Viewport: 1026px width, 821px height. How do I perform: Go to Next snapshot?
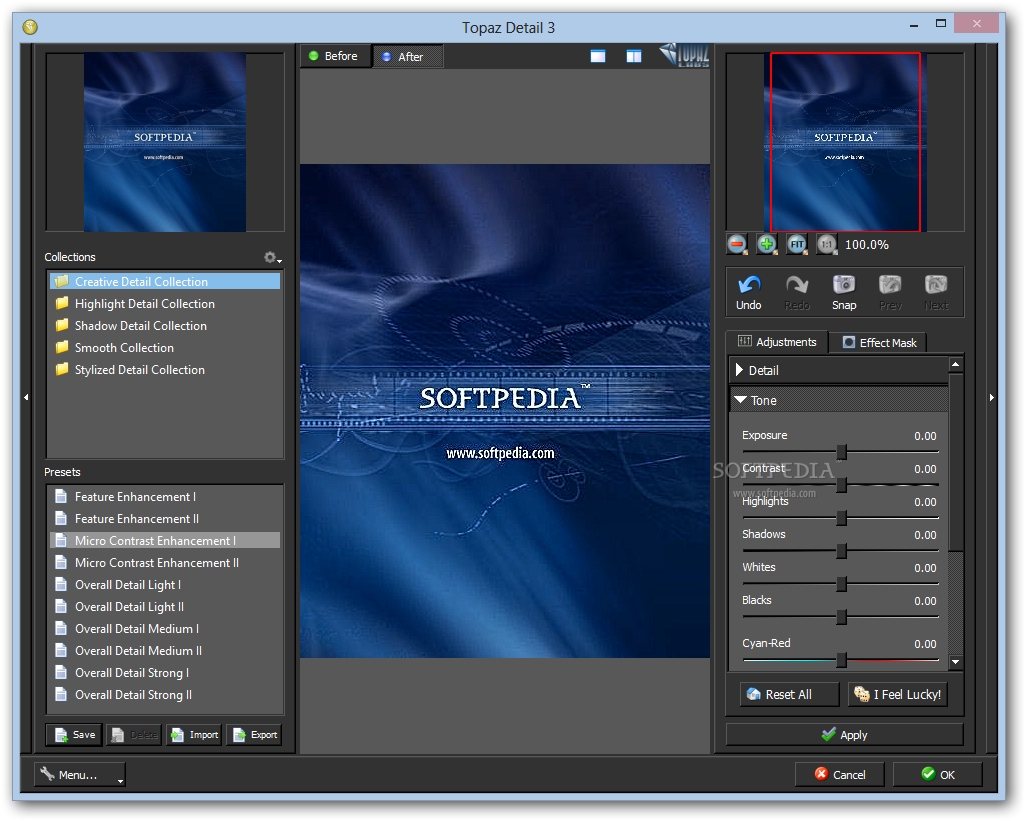(x=936, y=292)
